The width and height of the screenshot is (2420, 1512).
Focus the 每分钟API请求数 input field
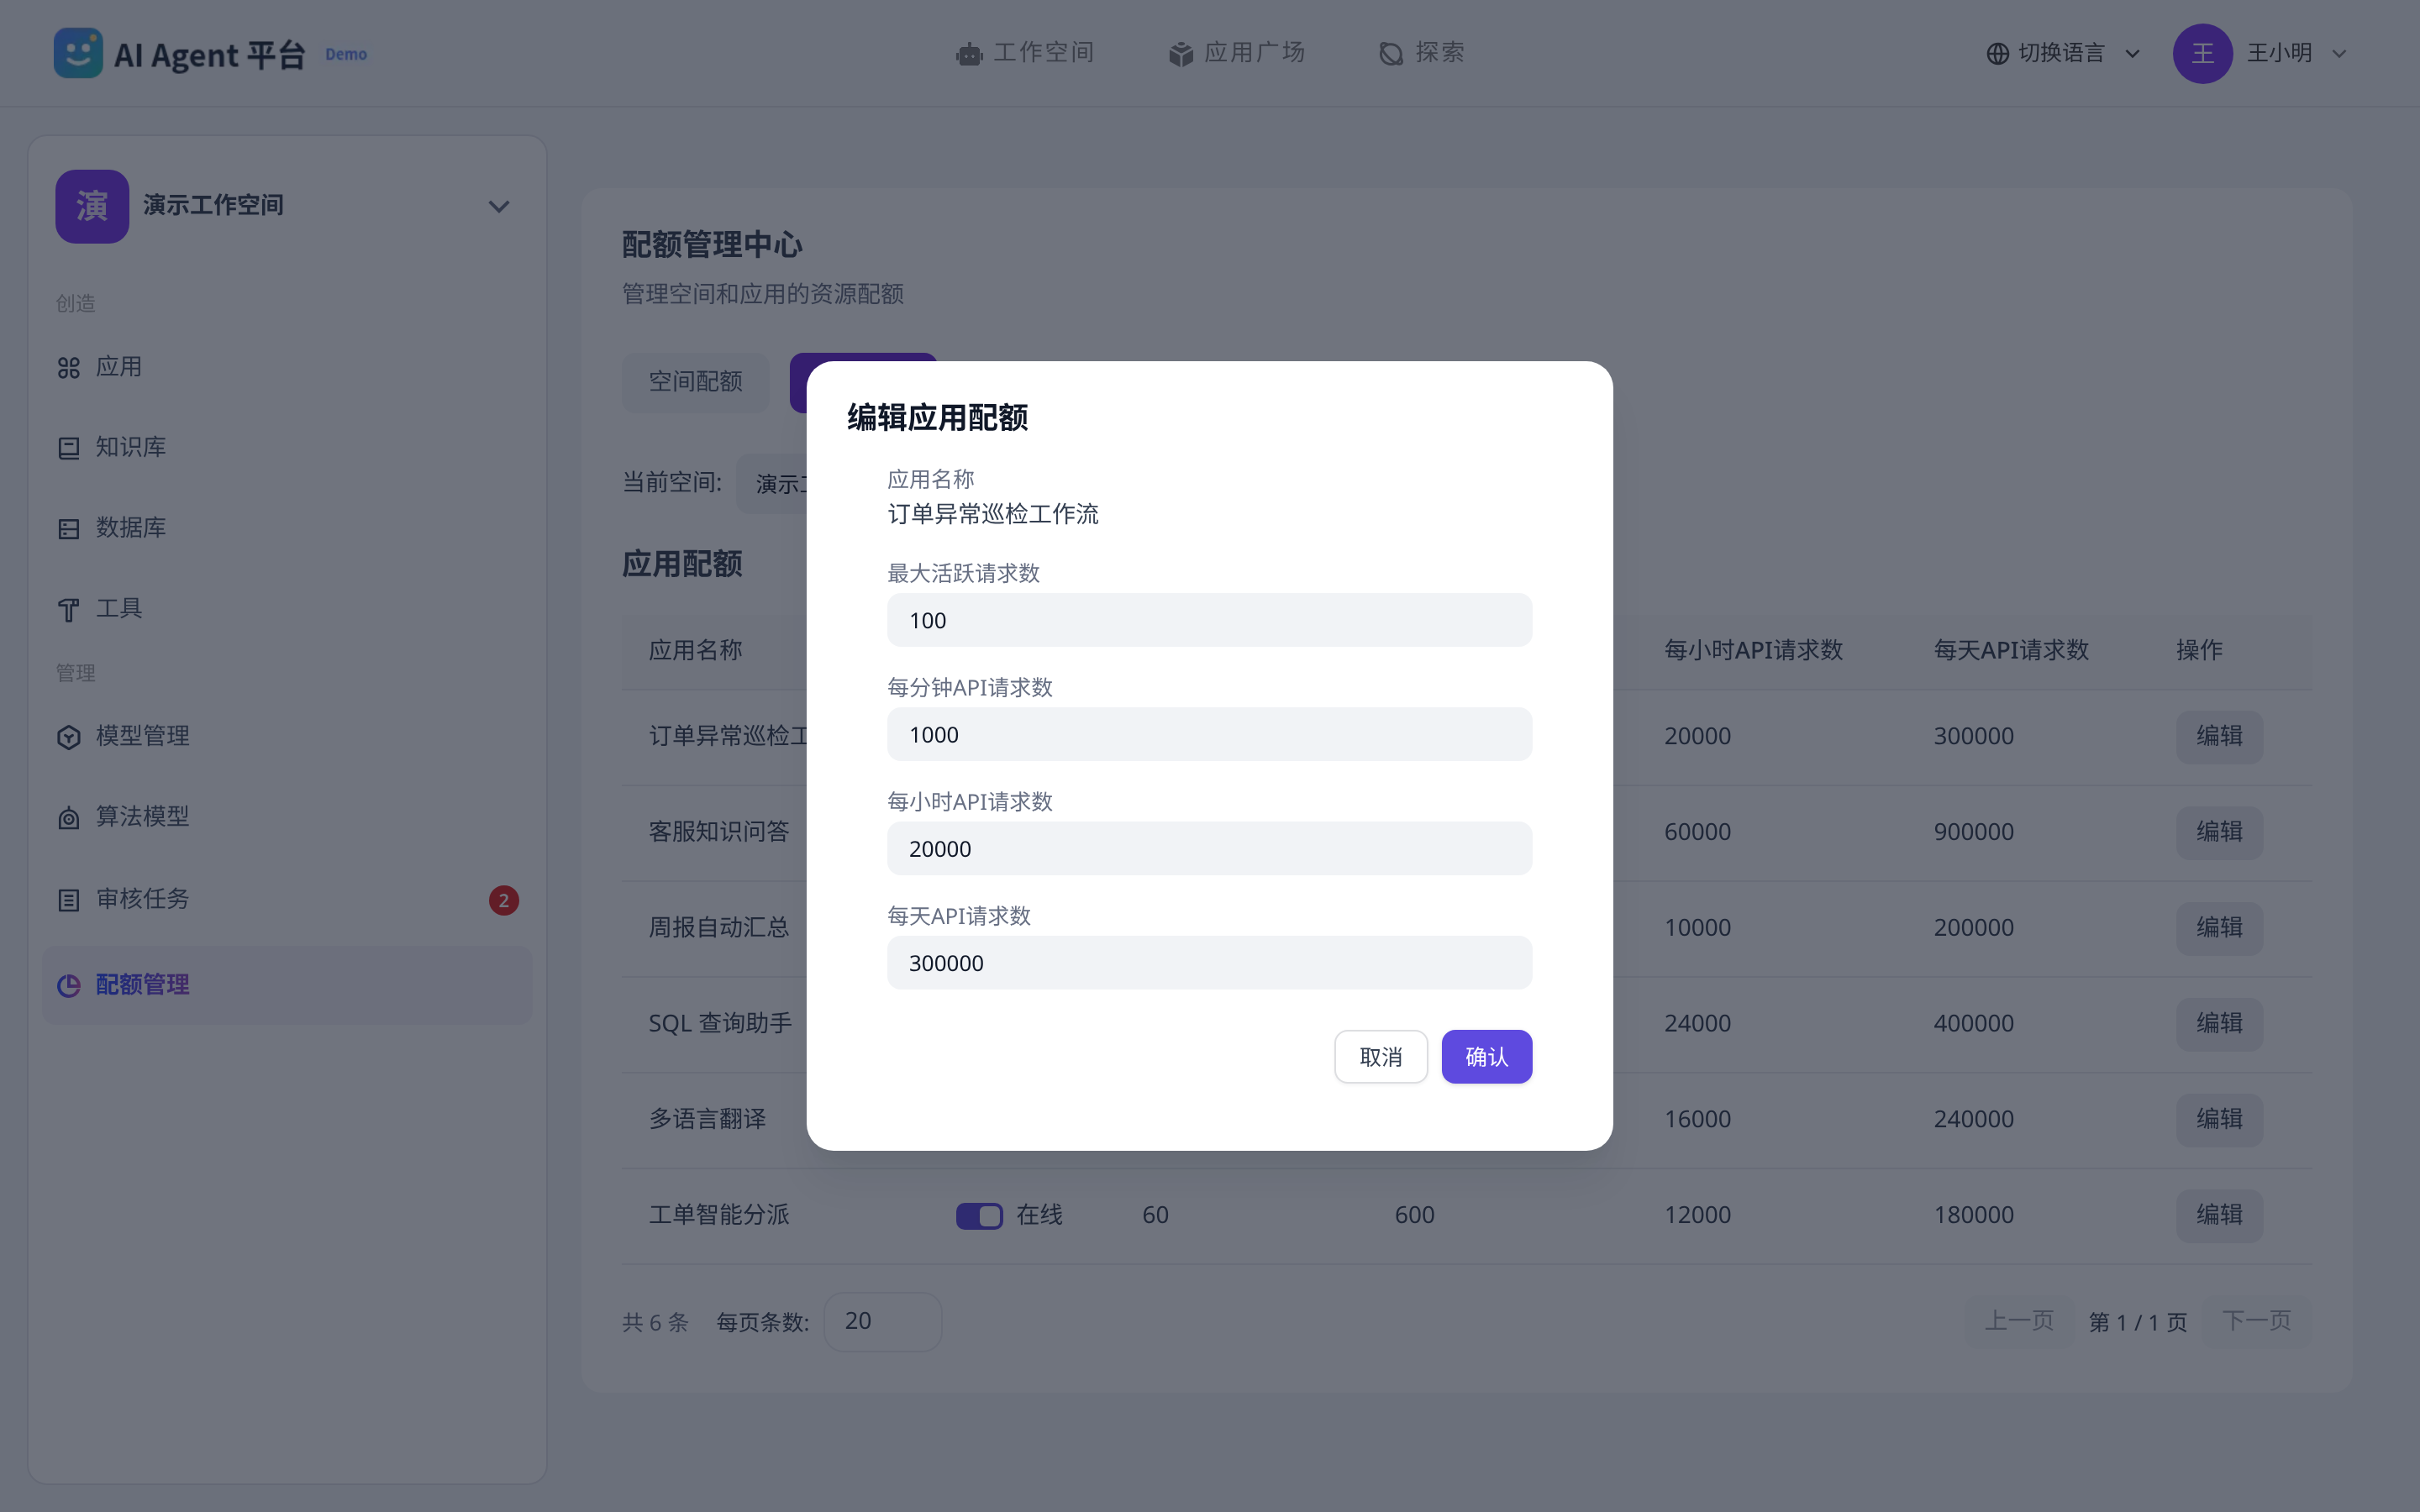(x=1209, y=734)
